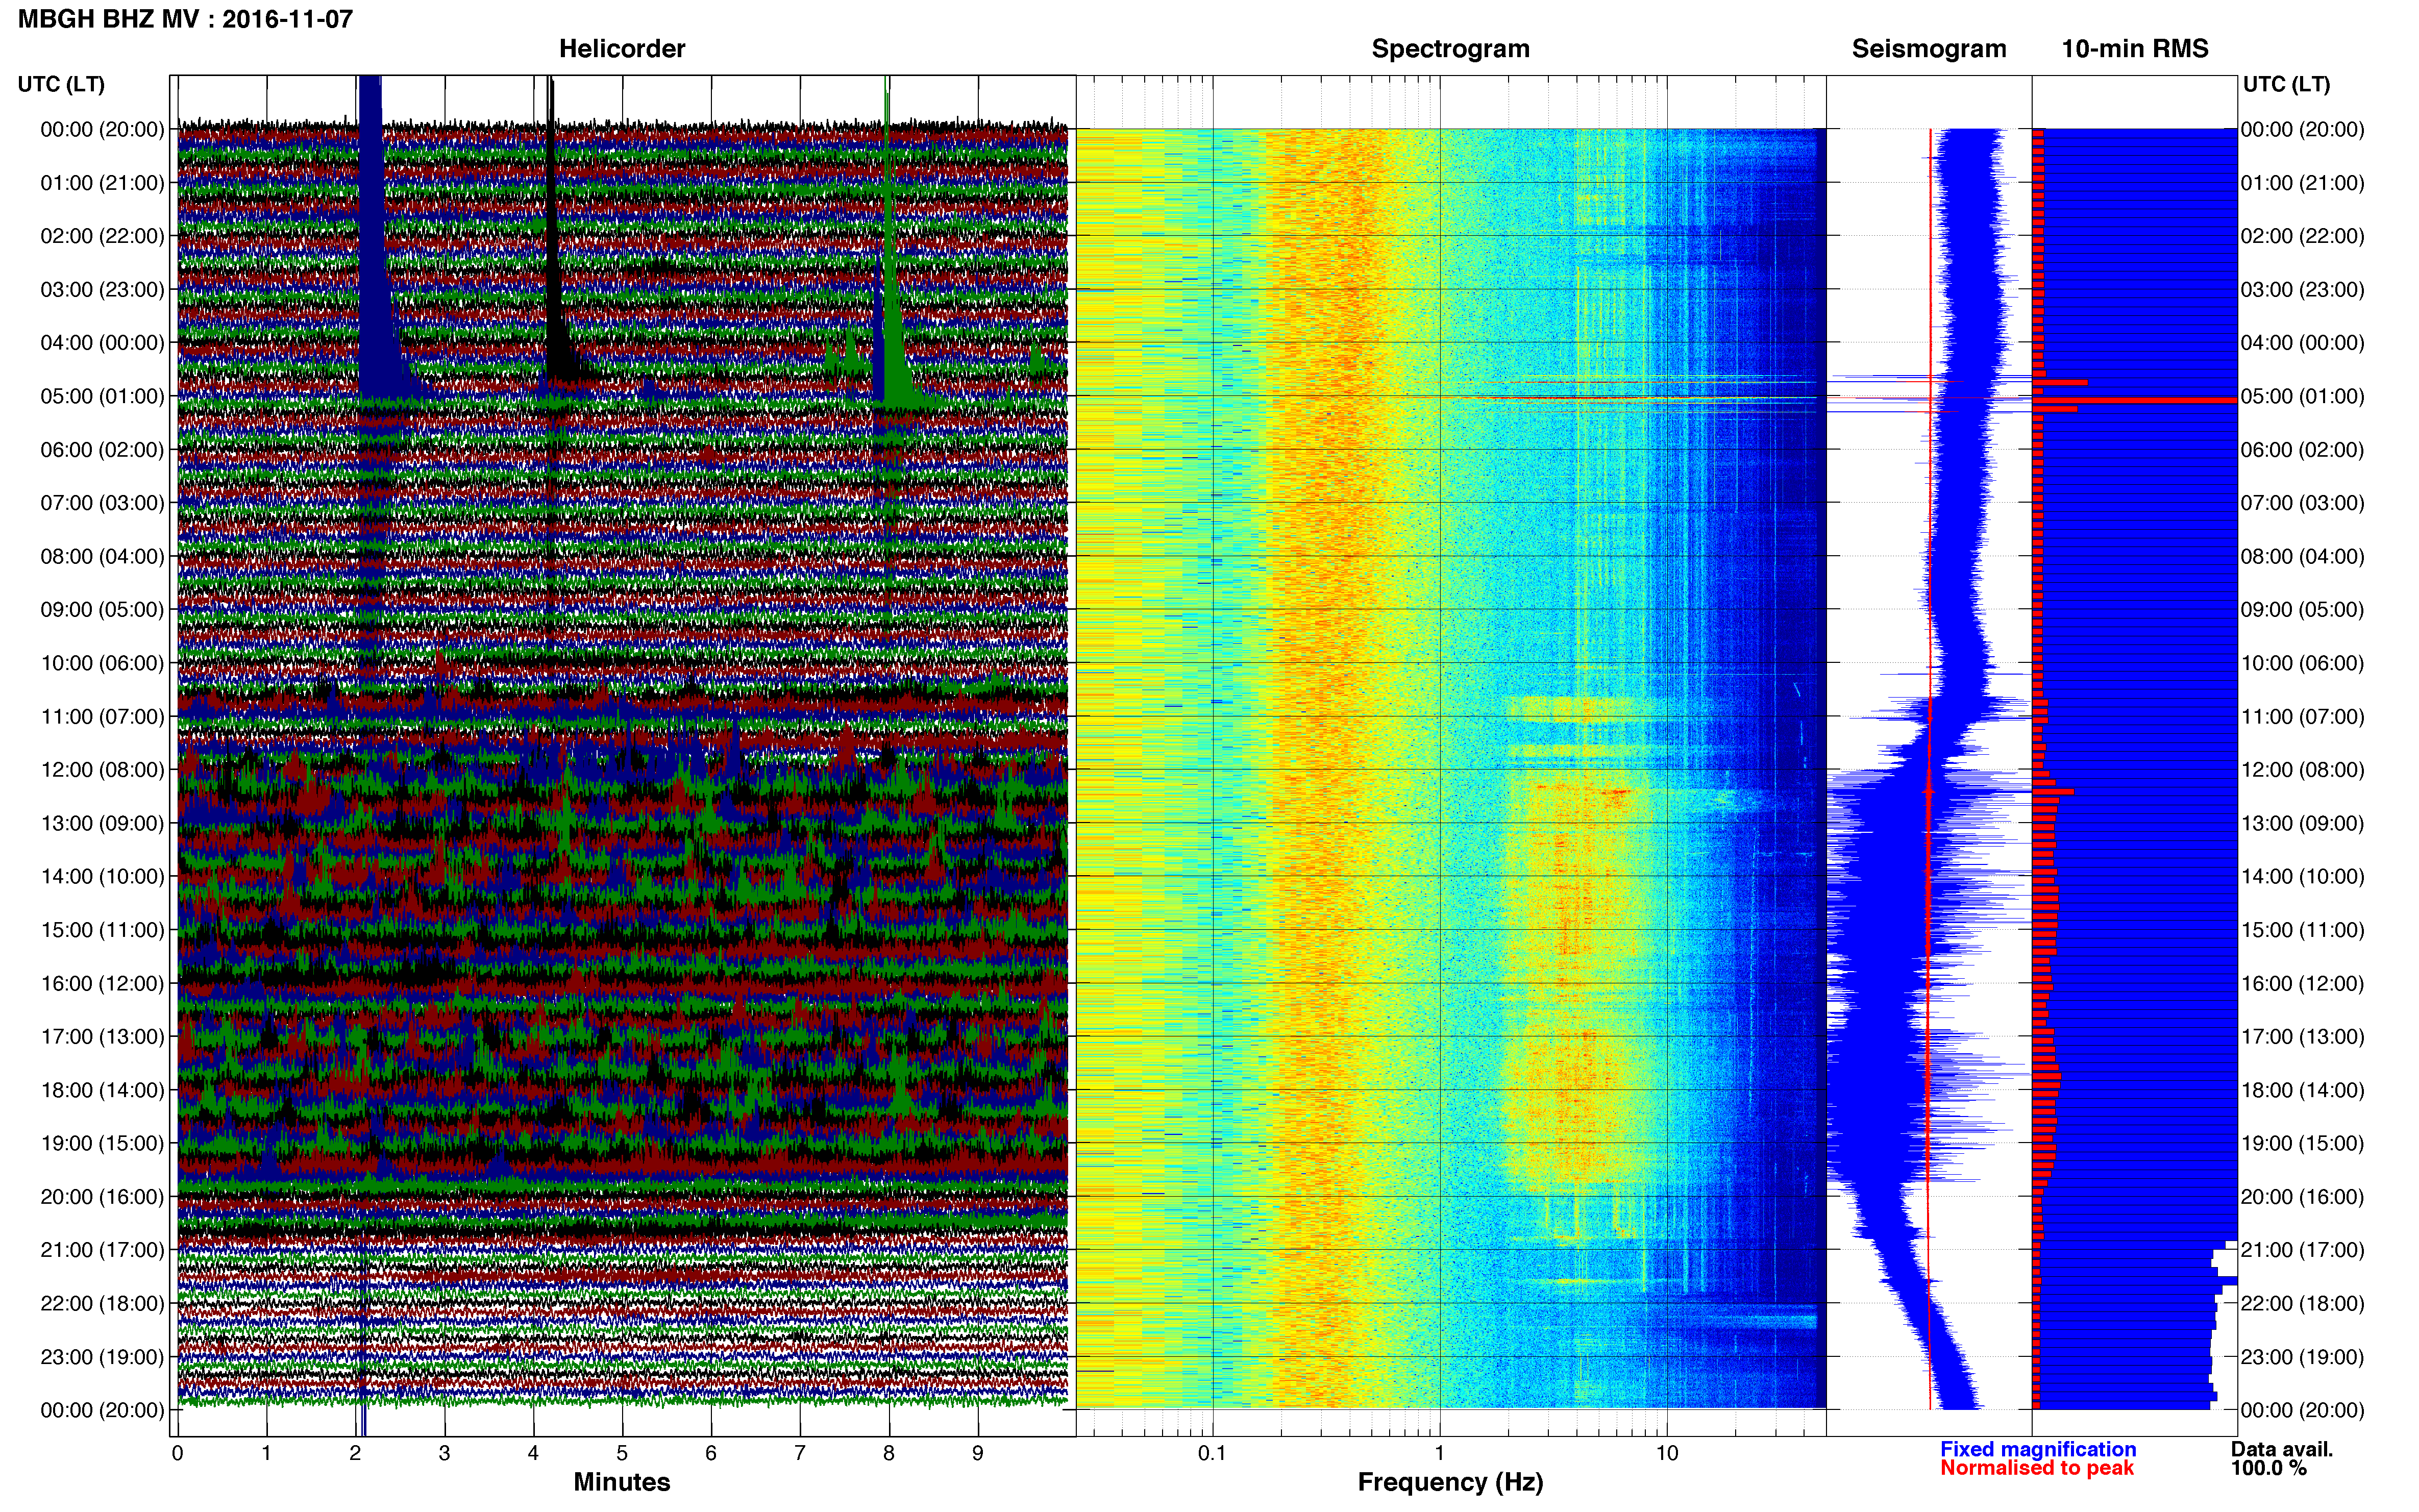Click the title 'MBGH BHZ MV : 2016-11-07'

click(x=185, y=19)
